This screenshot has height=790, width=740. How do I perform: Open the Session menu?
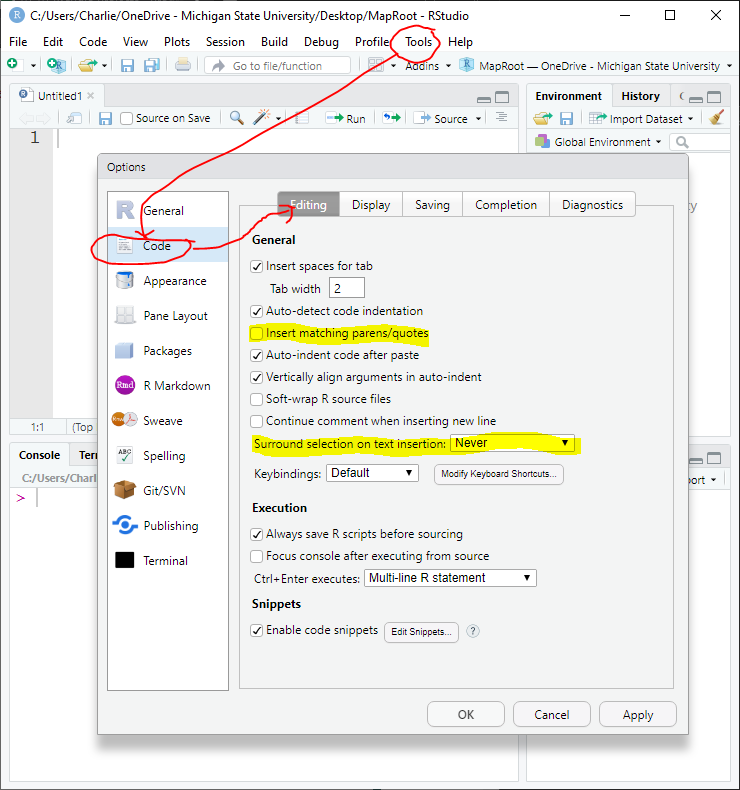(225, 42)
